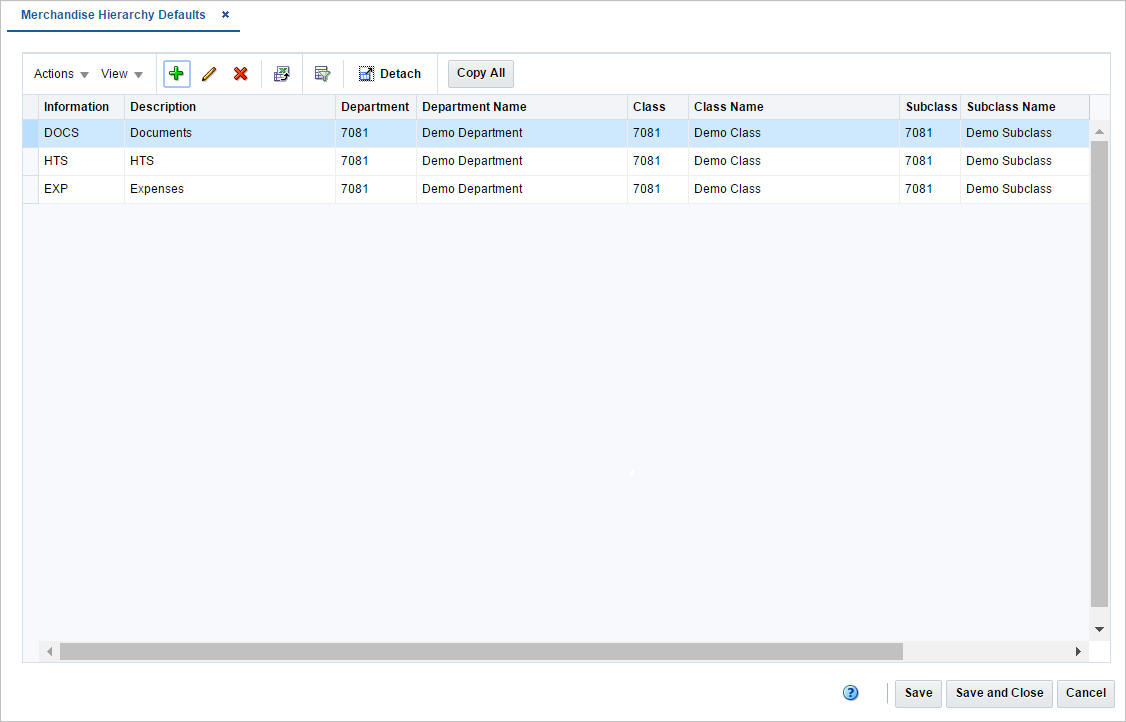Click the horizontal scrollbar left arrow
Screen dimensions: 1126x722
pyautogui.click(x=50, y=652)
